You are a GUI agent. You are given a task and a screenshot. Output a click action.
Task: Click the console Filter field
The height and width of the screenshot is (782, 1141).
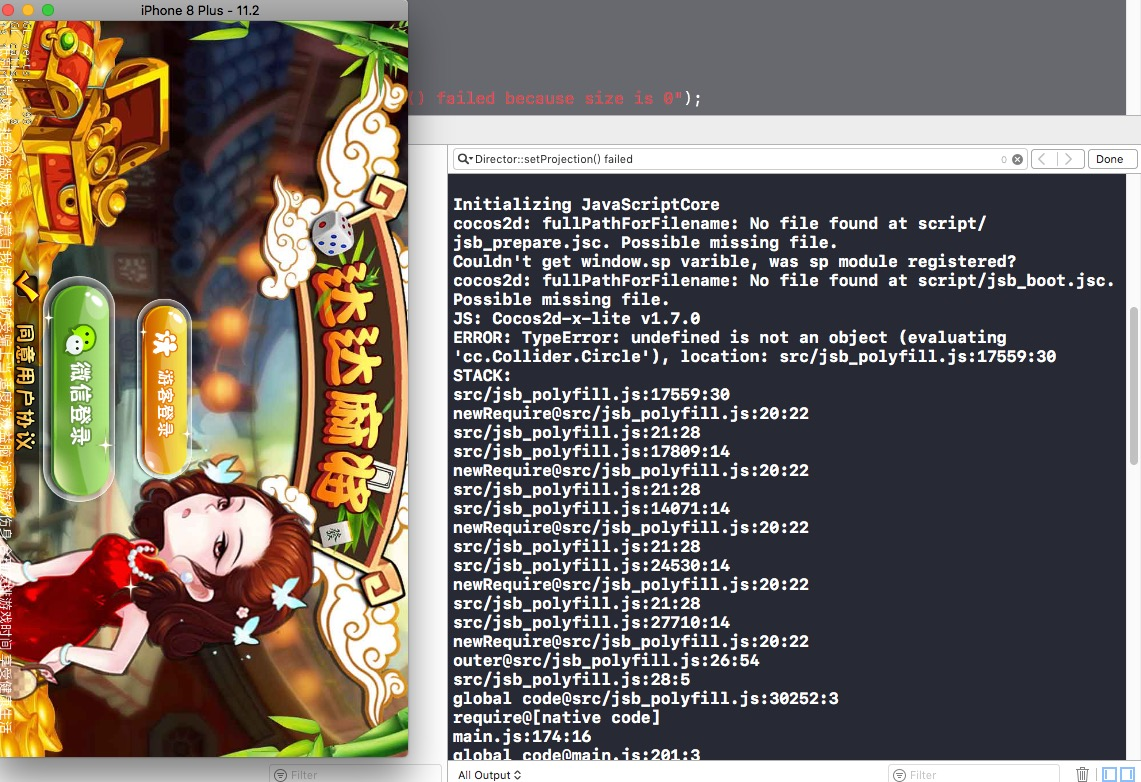(974, 775)
